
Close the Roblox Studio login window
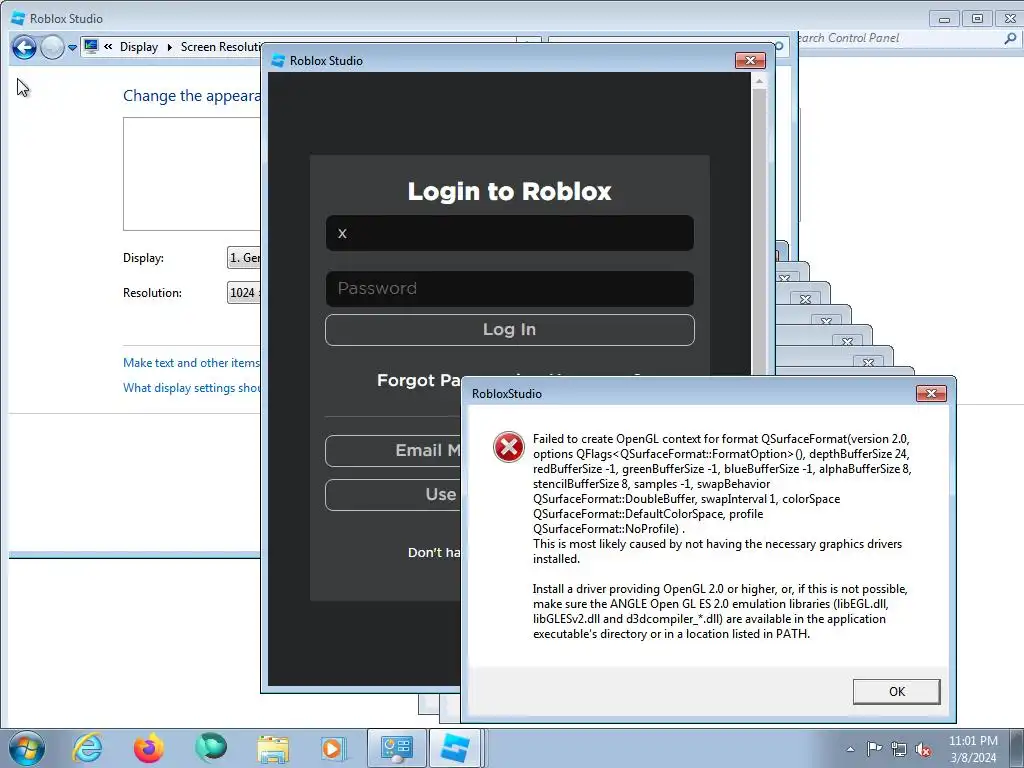click(750, 60)
